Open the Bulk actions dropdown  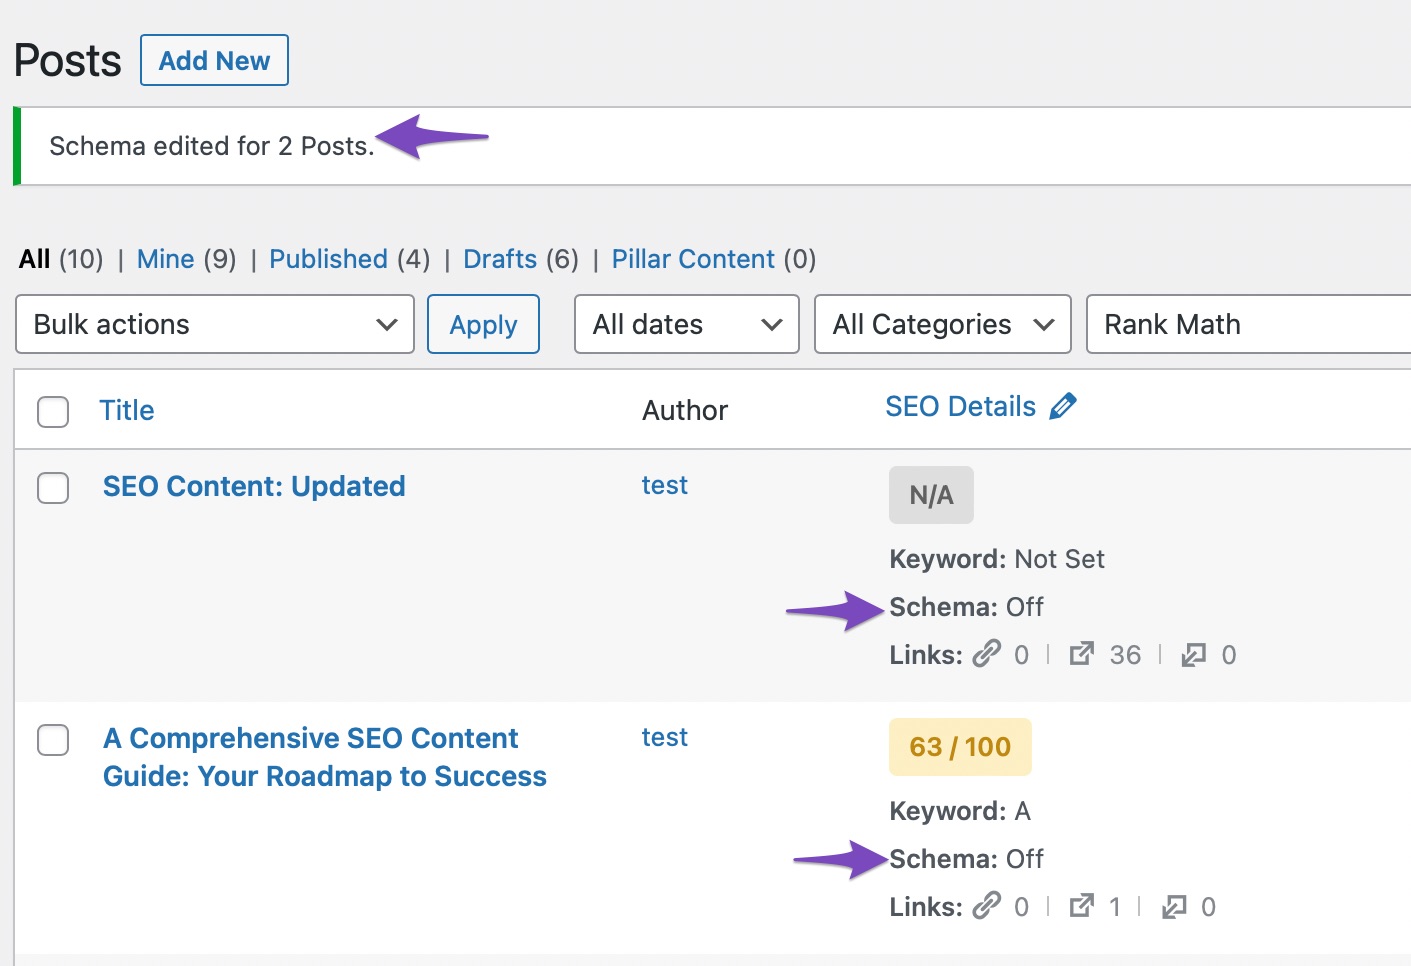point(215,324)
